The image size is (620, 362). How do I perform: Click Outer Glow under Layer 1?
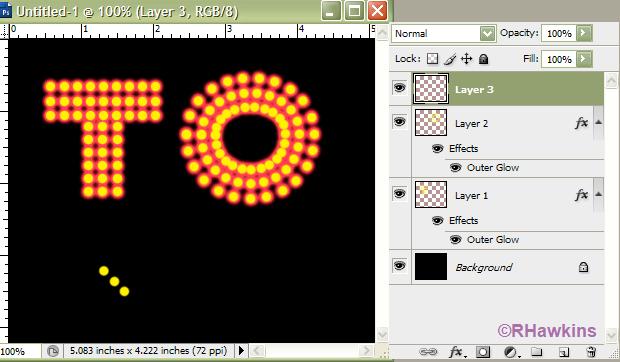493,239
